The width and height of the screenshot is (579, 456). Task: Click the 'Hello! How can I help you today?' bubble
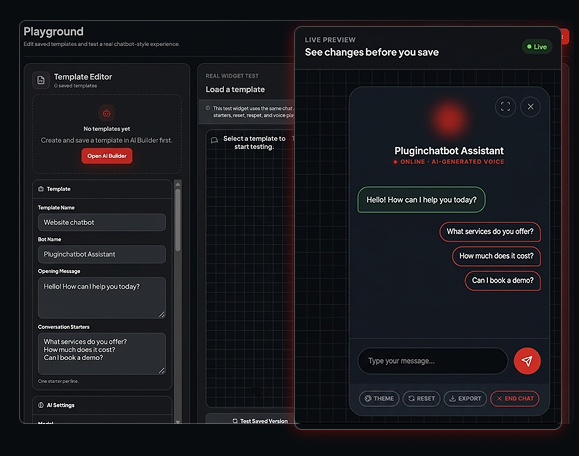click(421, 200)
